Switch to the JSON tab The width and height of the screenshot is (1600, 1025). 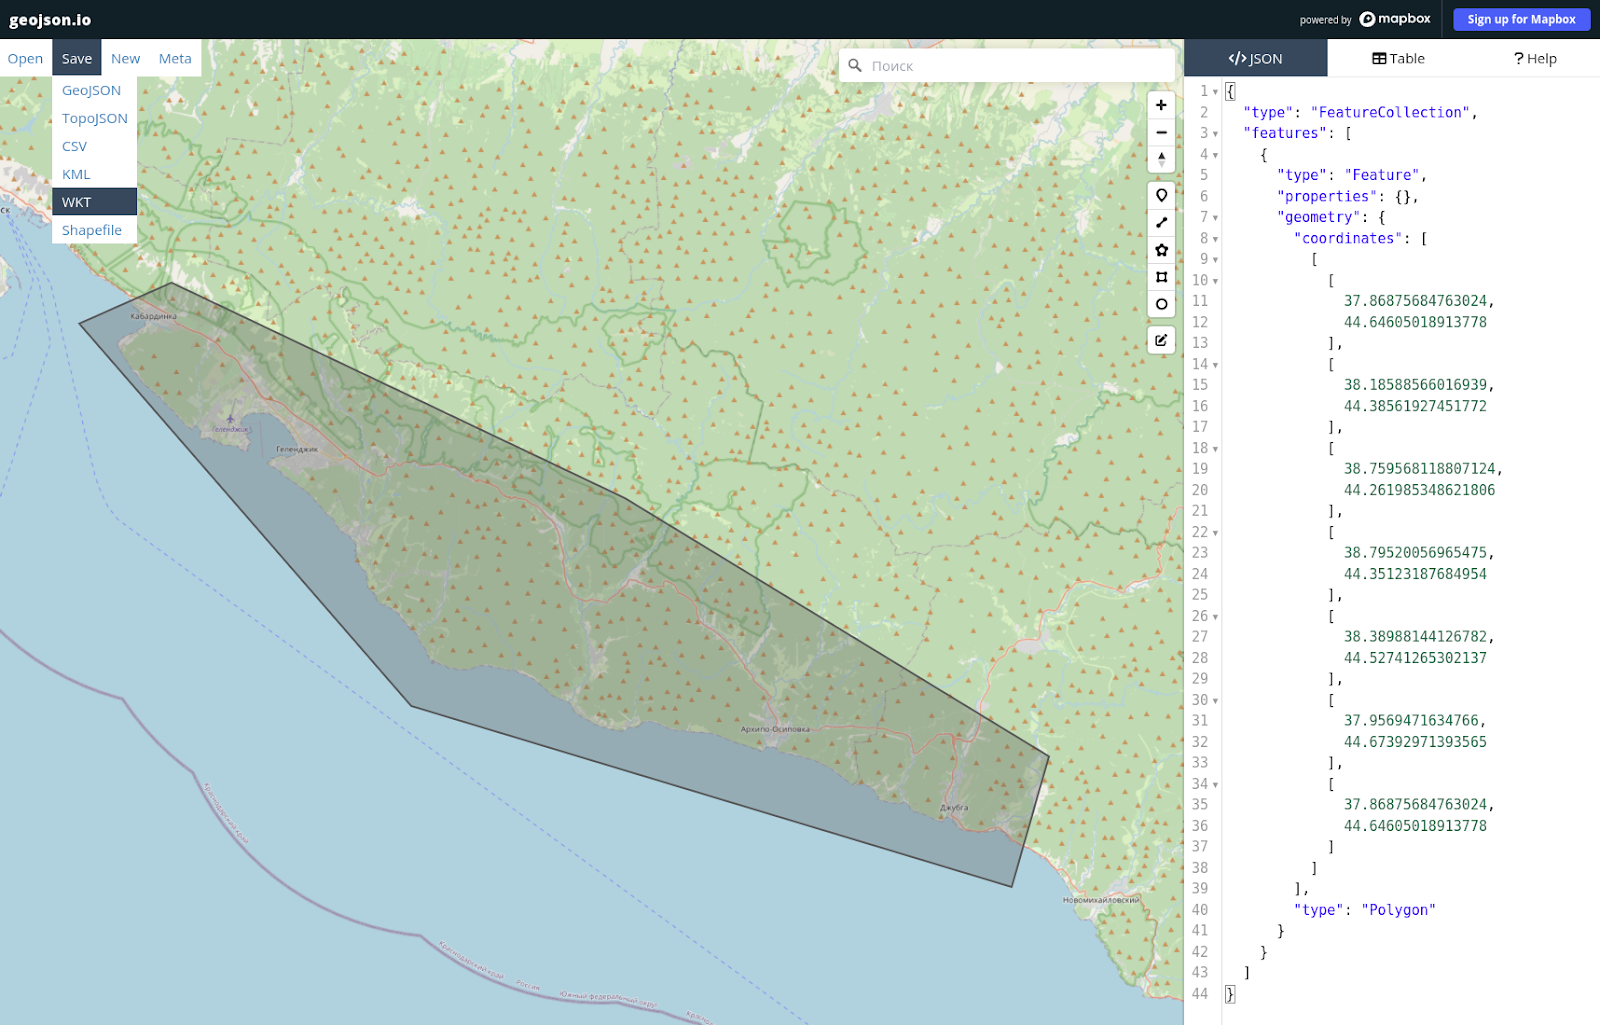point(1256,59)
